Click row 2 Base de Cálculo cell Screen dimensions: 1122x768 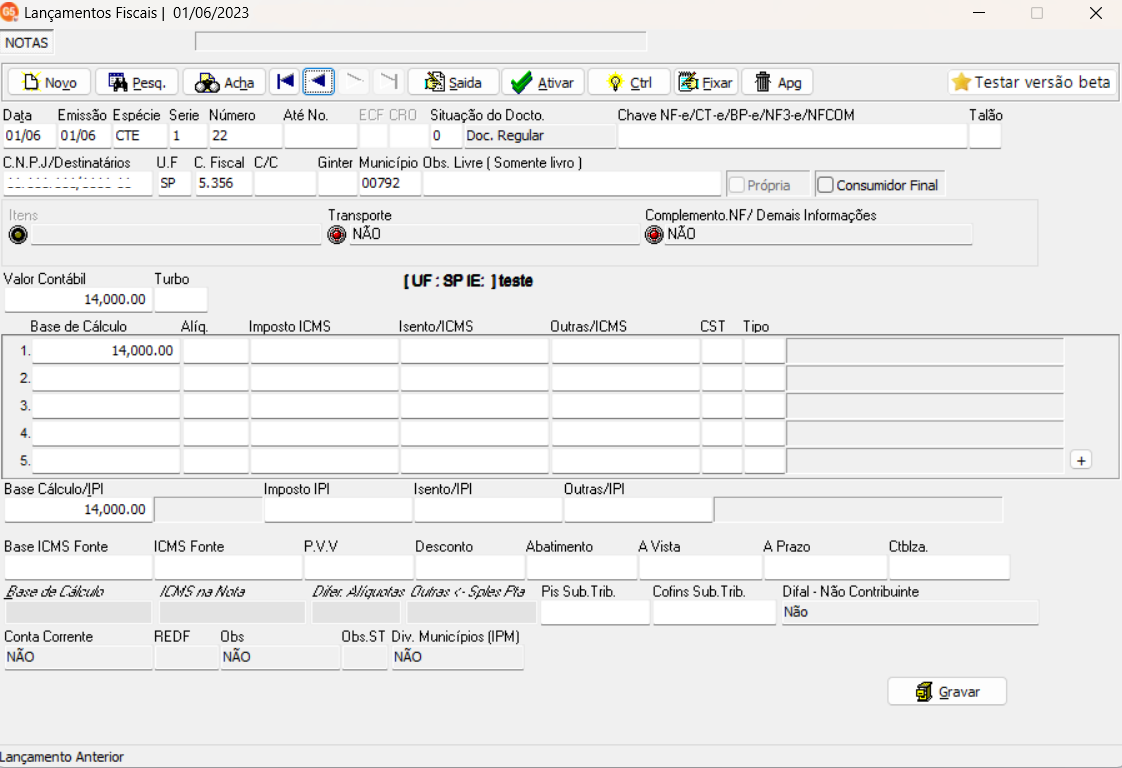106,378
